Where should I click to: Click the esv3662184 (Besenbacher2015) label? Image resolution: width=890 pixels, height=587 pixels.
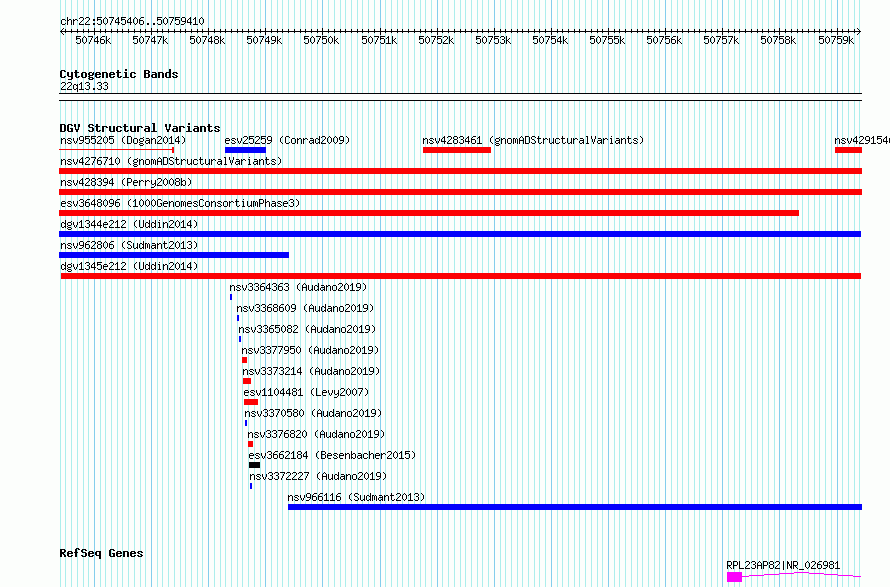tap(332, 455)
